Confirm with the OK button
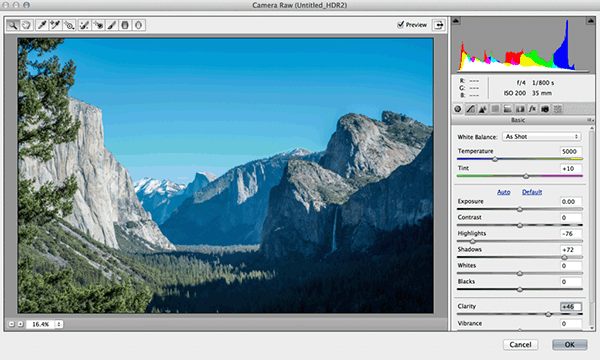600x360 pixels. tap(569, 345)
